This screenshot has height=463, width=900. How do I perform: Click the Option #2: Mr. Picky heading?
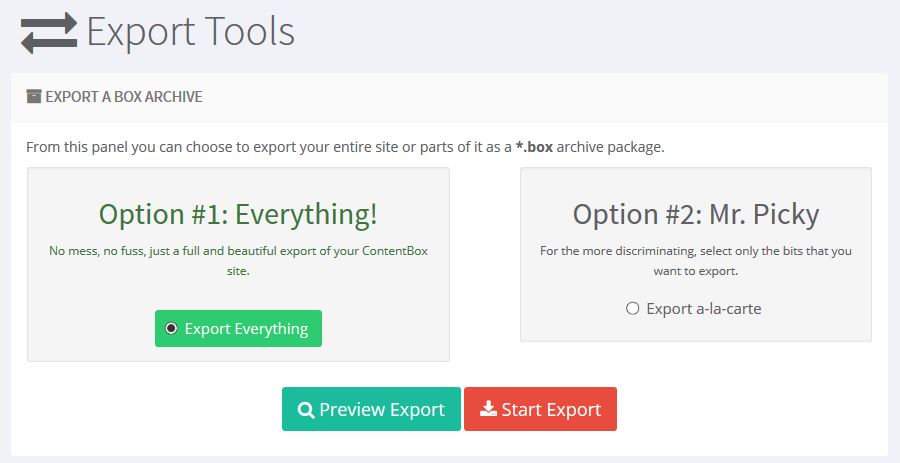tap(695, 214)
